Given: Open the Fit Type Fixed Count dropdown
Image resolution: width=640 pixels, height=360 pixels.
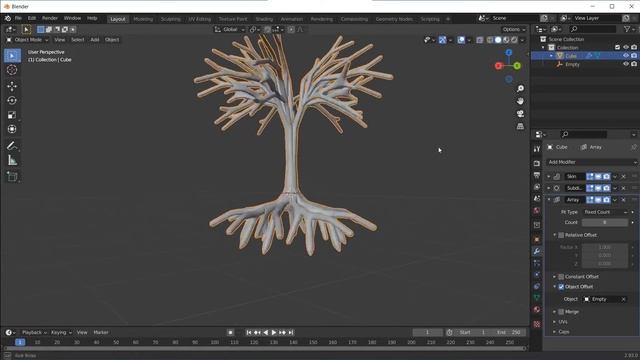Looking at the screenshot, I should pyautogui.click(x=605, y=212).
